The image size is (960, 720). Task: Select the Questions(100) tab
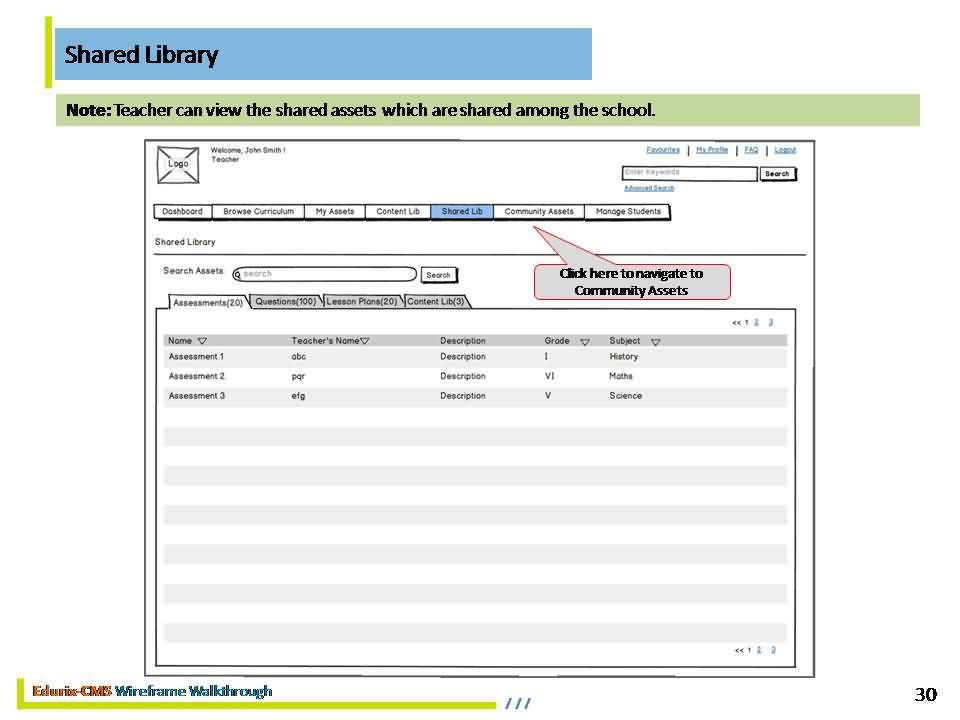click(285, 301)
